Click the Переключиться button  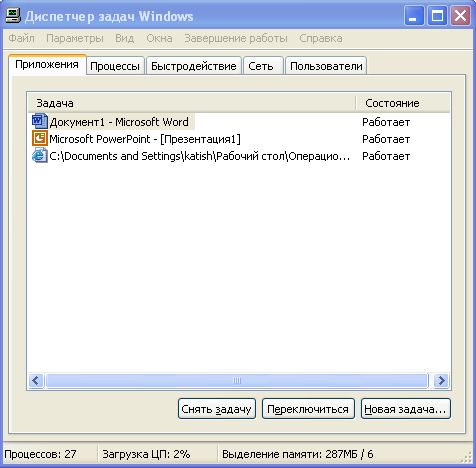pyautogui.click(x=308, y=409)
